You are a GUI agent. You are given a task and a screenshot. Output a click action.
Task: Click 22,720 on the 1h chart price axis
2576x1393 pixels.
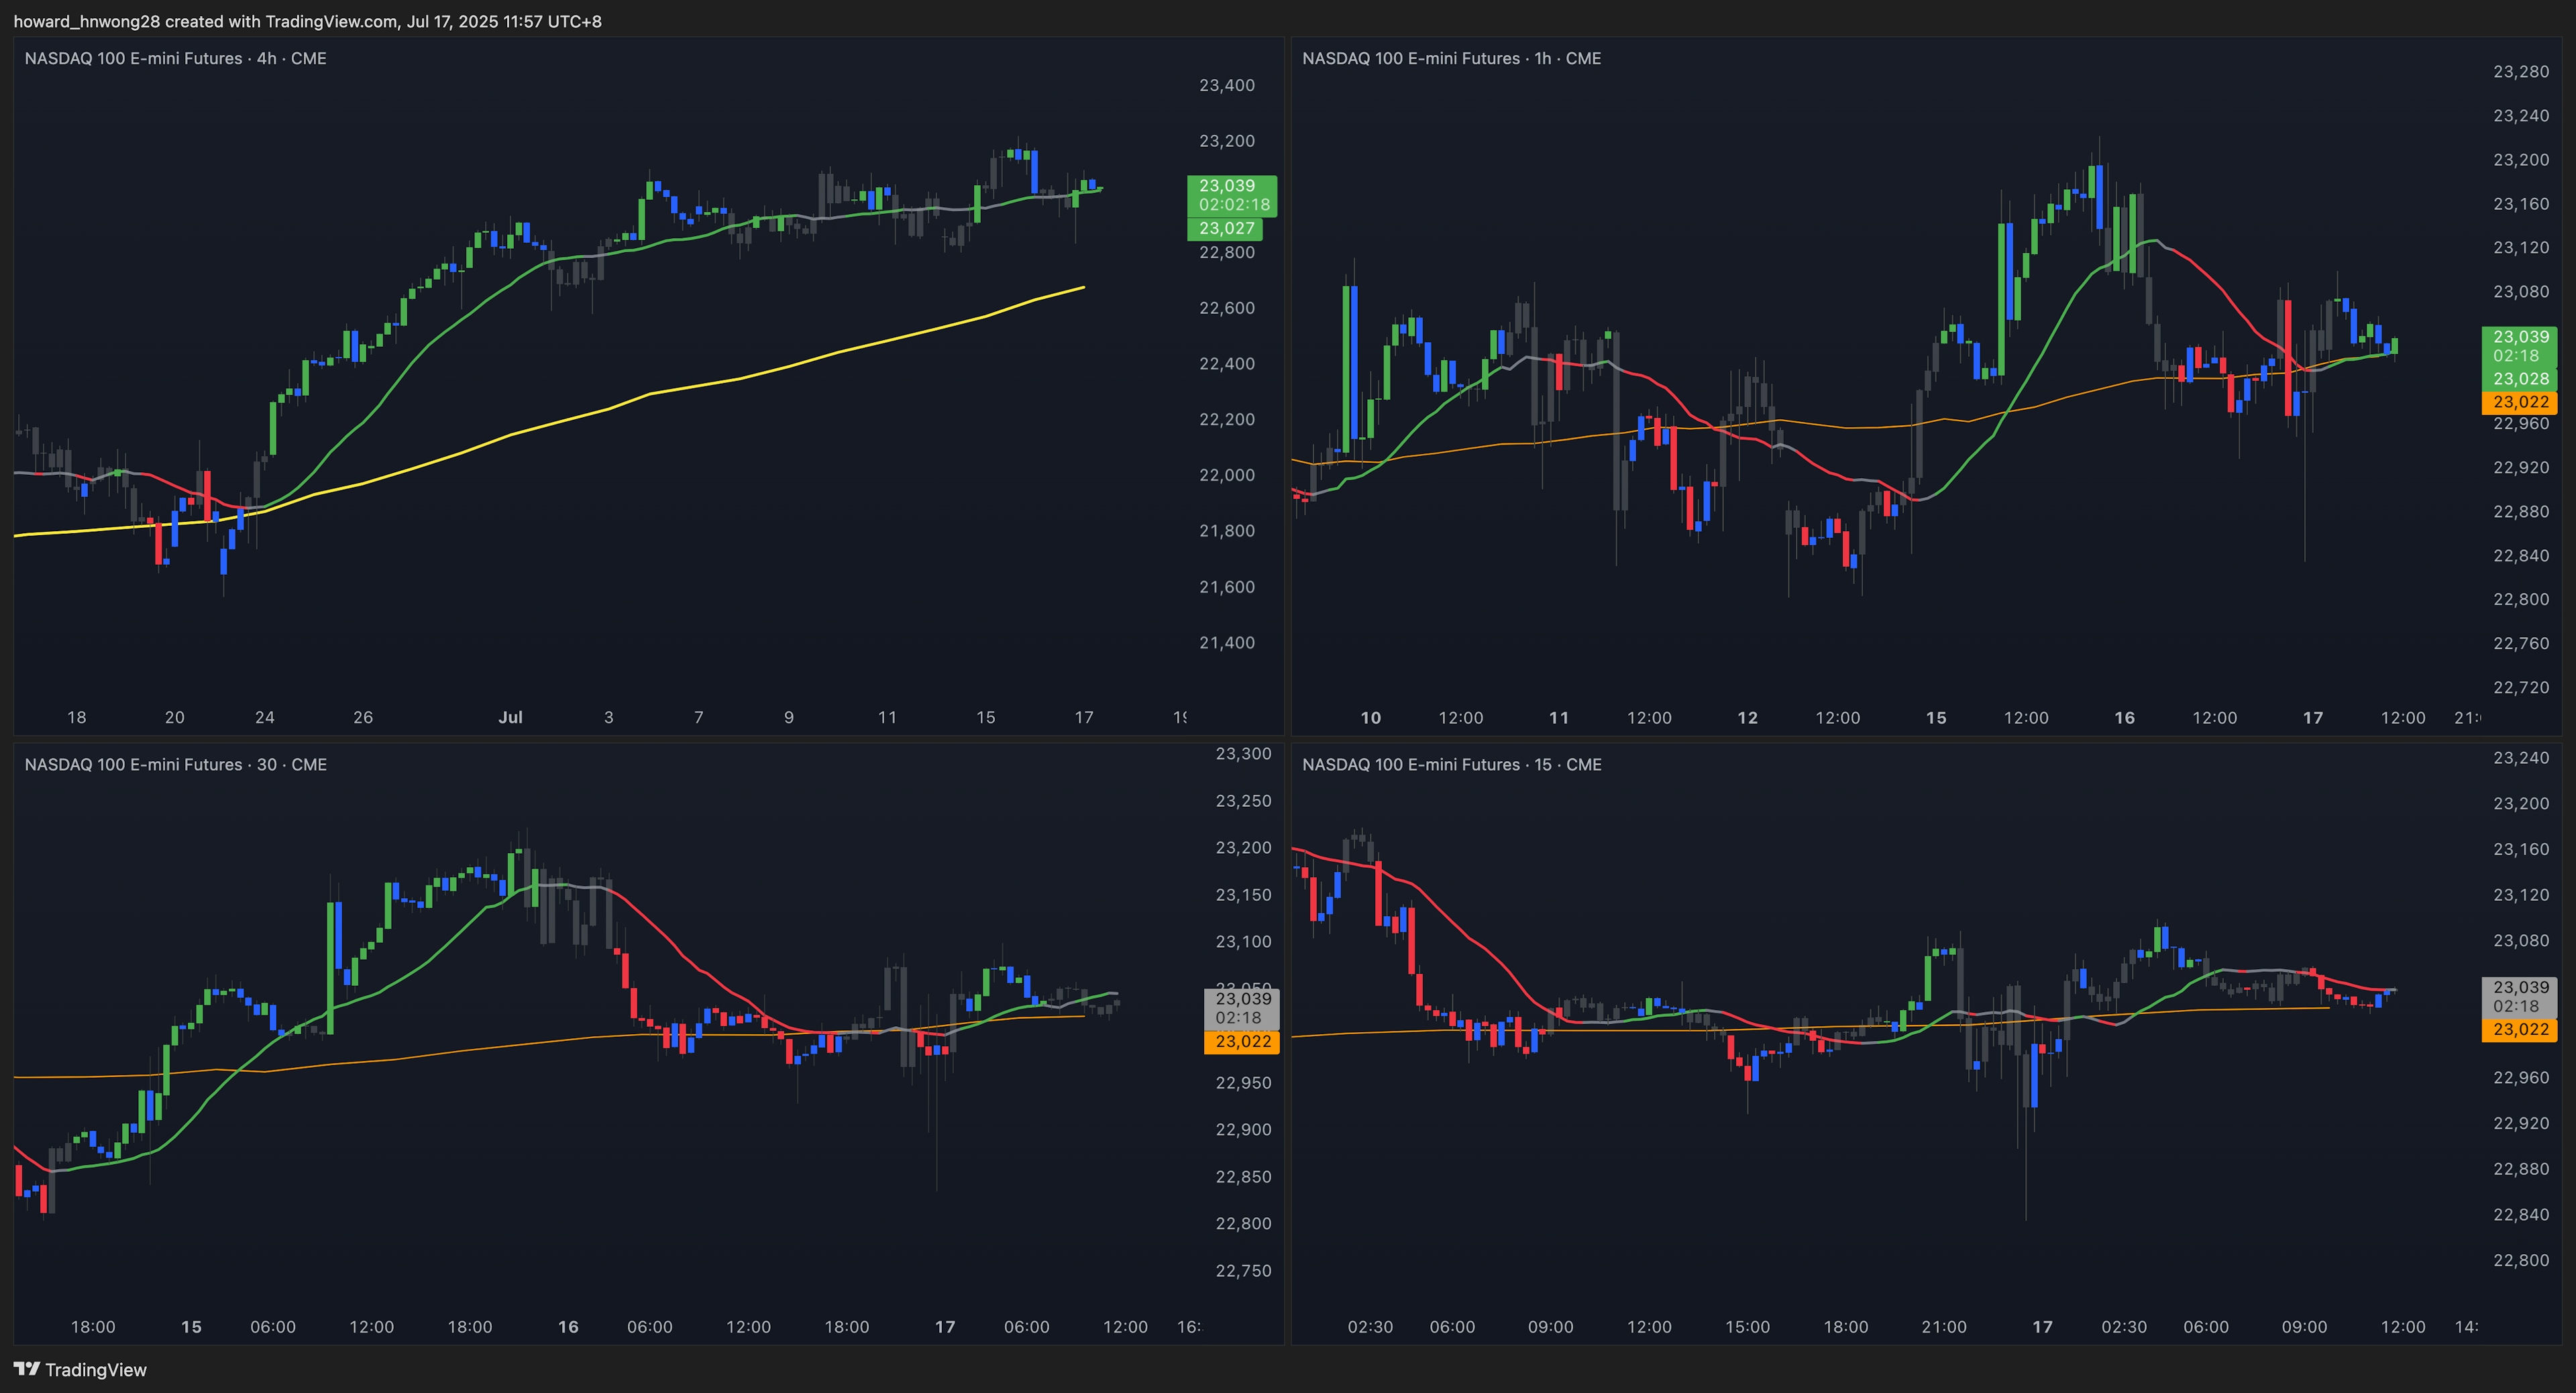[x=2521, y=687]
